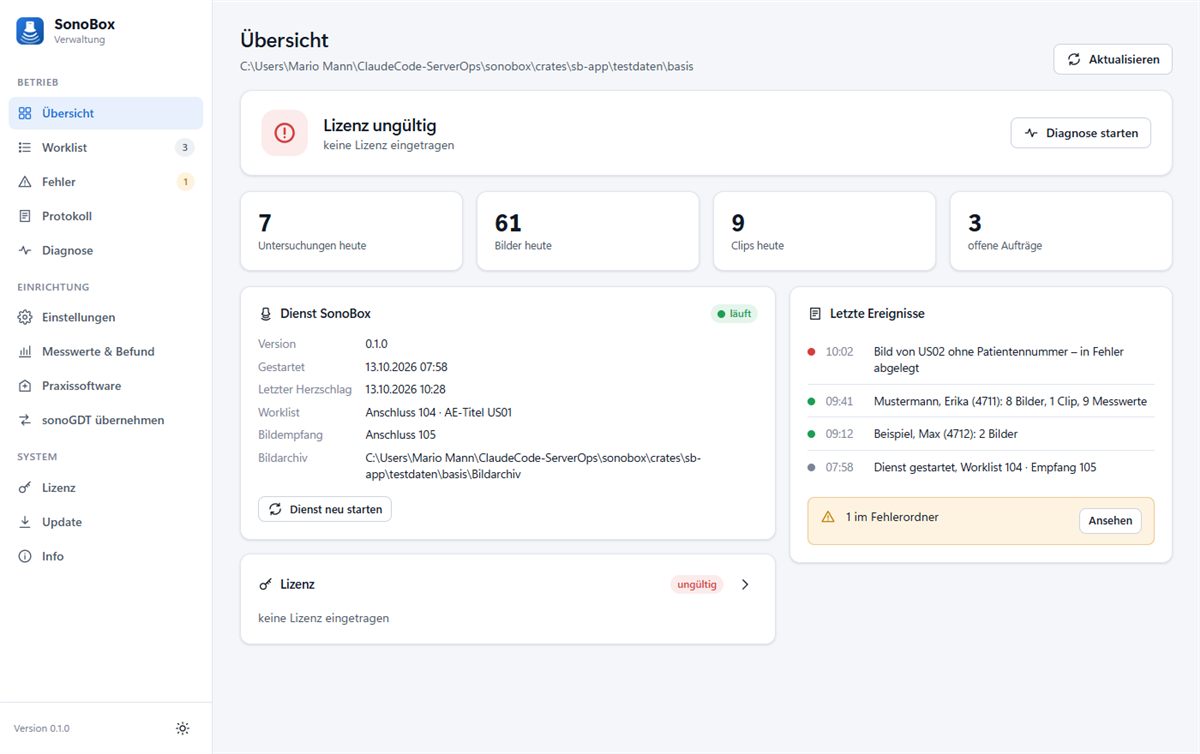1200x754 pixels.
Task: Click the Info circle icon
Action: (x=25, y=556)
